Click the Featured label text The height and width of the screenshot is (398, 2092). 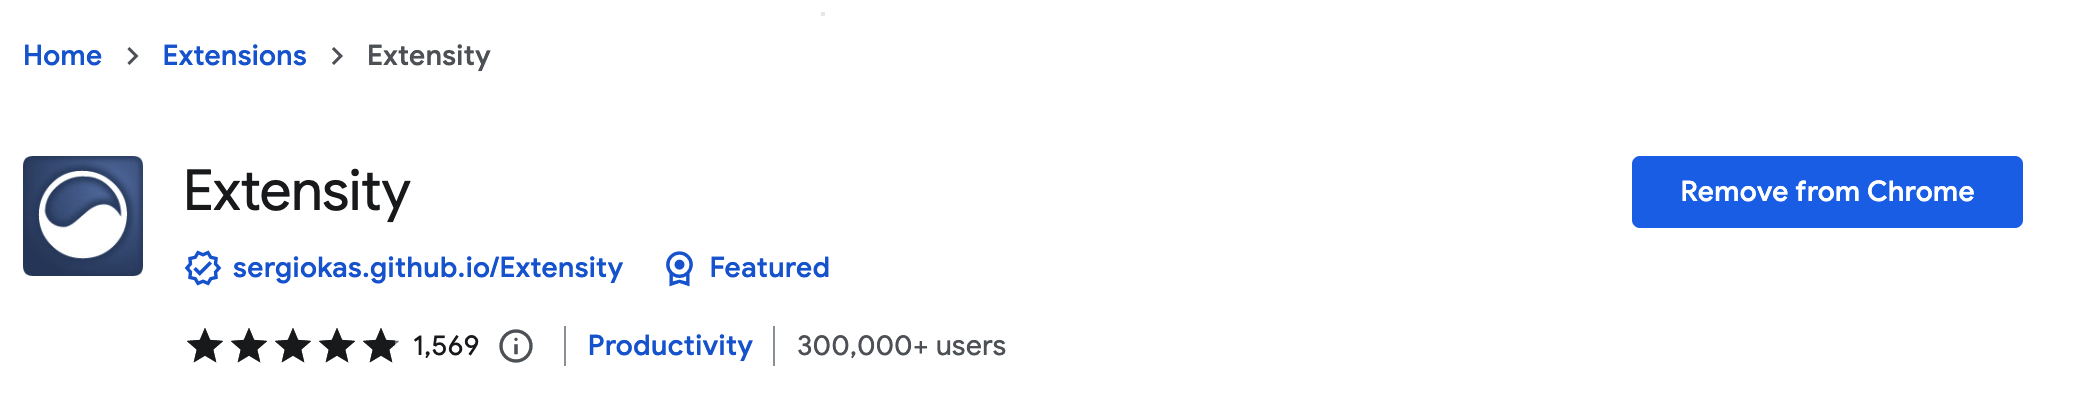(x=769, y=268)
